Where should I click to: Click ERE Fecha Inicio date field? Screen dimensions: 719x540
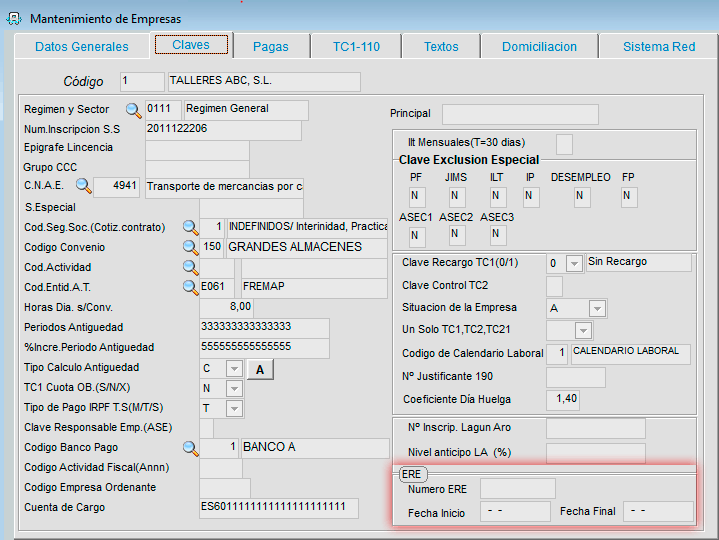[x=515, y=512]
